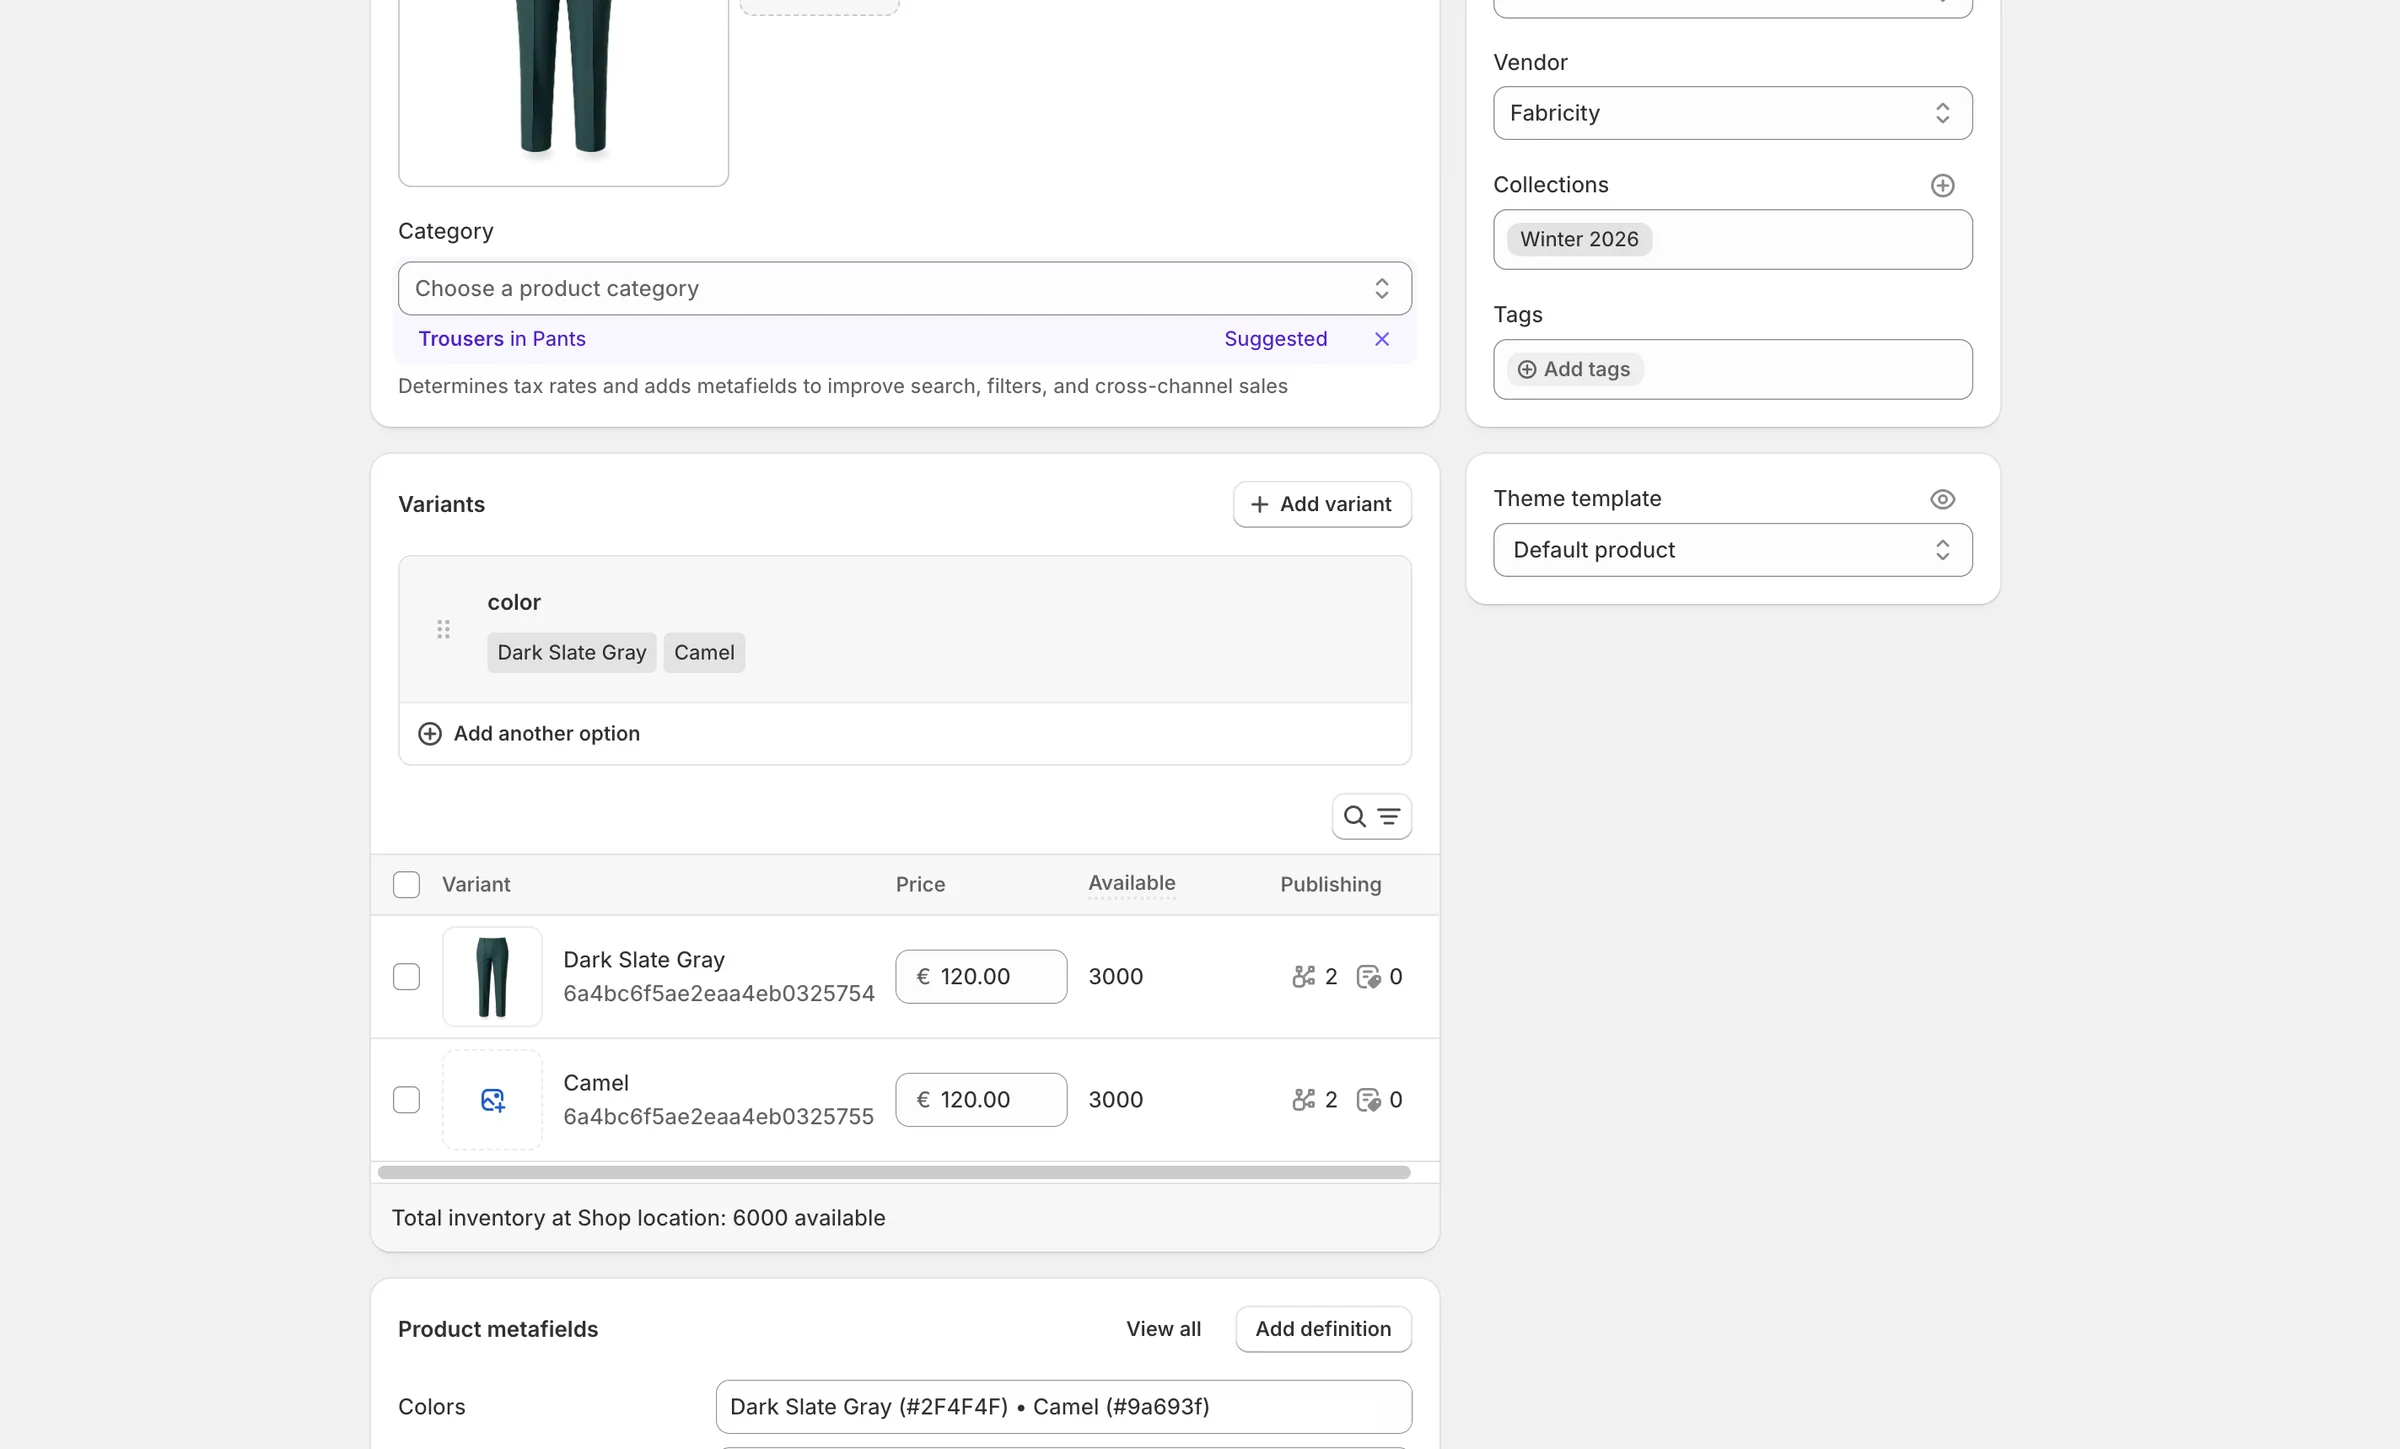Click Total inventory at Shop location text
Viewport: 2400px width, 1449px height.
(x=638, y=1218)
